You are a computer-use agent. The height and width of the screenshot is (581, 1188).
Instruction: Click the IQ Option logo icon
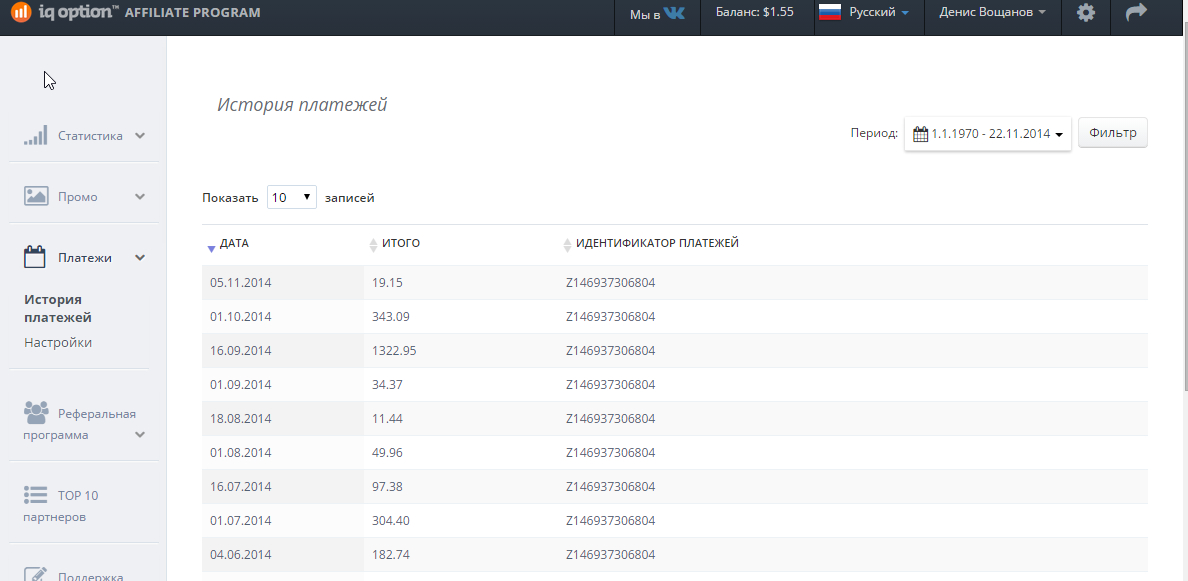(x=19, y=13)
